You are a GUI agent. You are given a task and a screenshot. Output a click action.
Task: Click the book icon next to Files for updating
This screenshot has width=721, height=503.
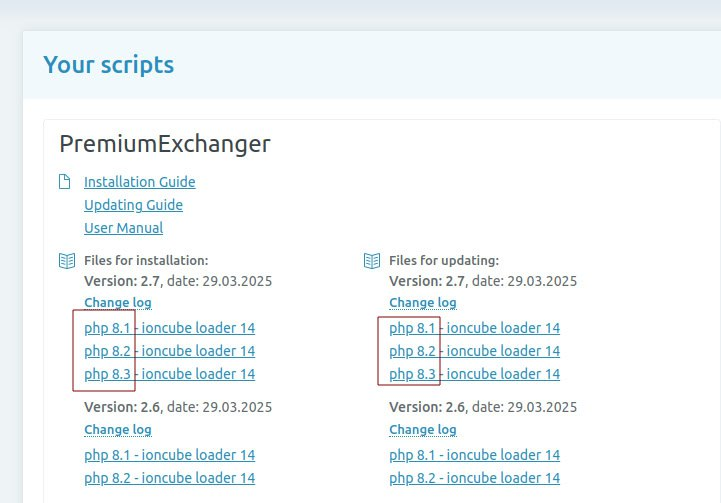371,260
